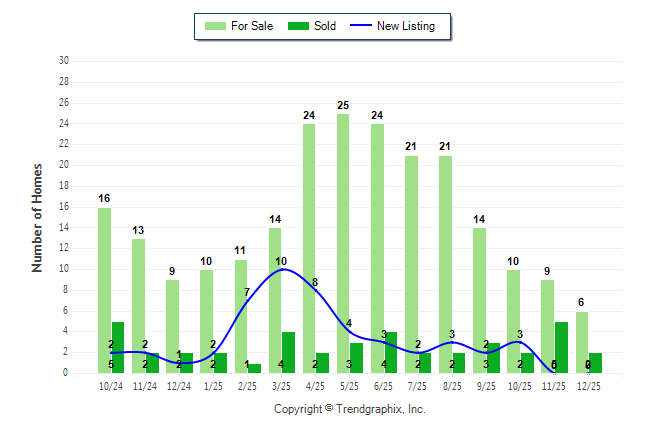Viewport: 646px width, 434px height.
Task: Click the 3/25 x-axis date label
Action: click(x=281, y=385)
